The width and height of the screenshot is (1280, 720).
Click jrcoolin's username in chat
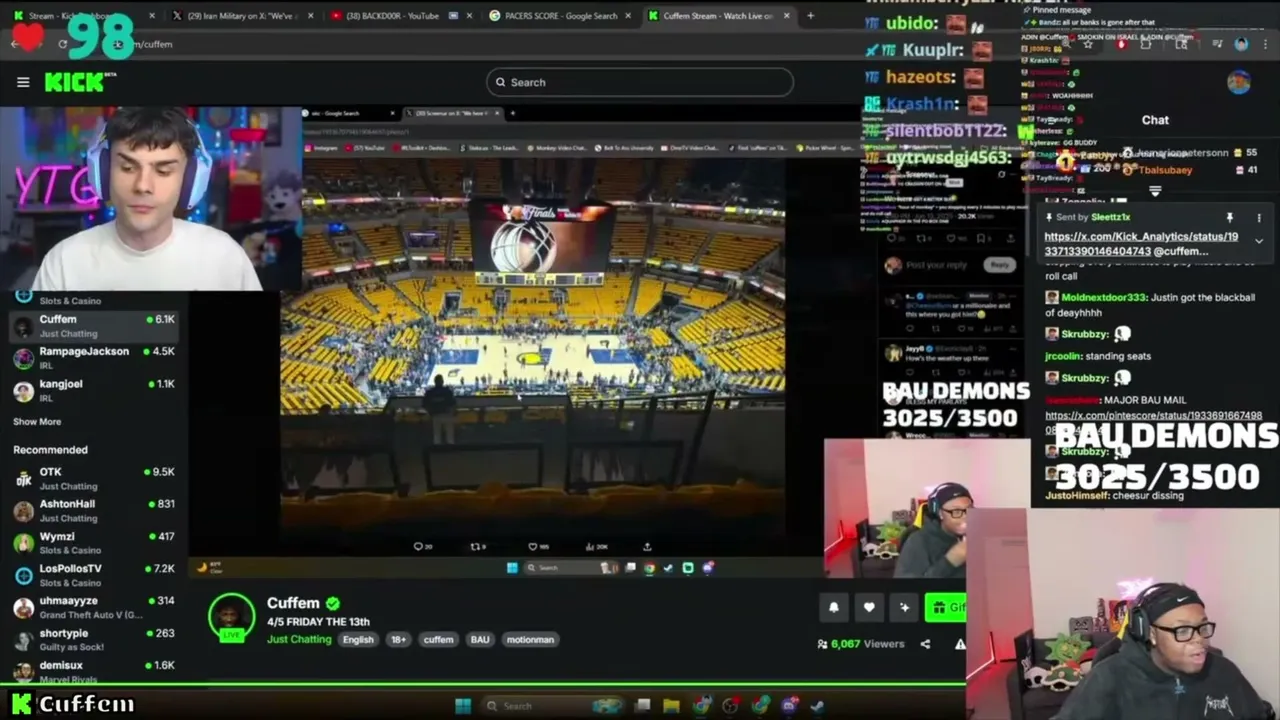coord(1066,356)
